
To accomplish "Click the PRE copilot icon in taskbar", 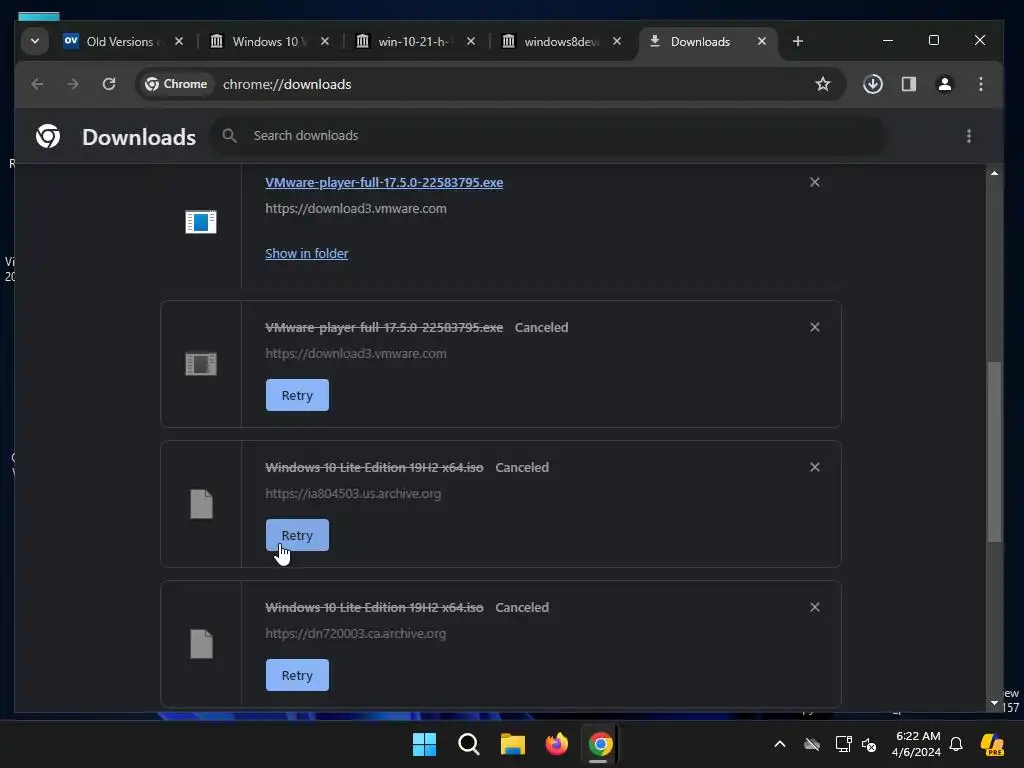I will 992,744.
